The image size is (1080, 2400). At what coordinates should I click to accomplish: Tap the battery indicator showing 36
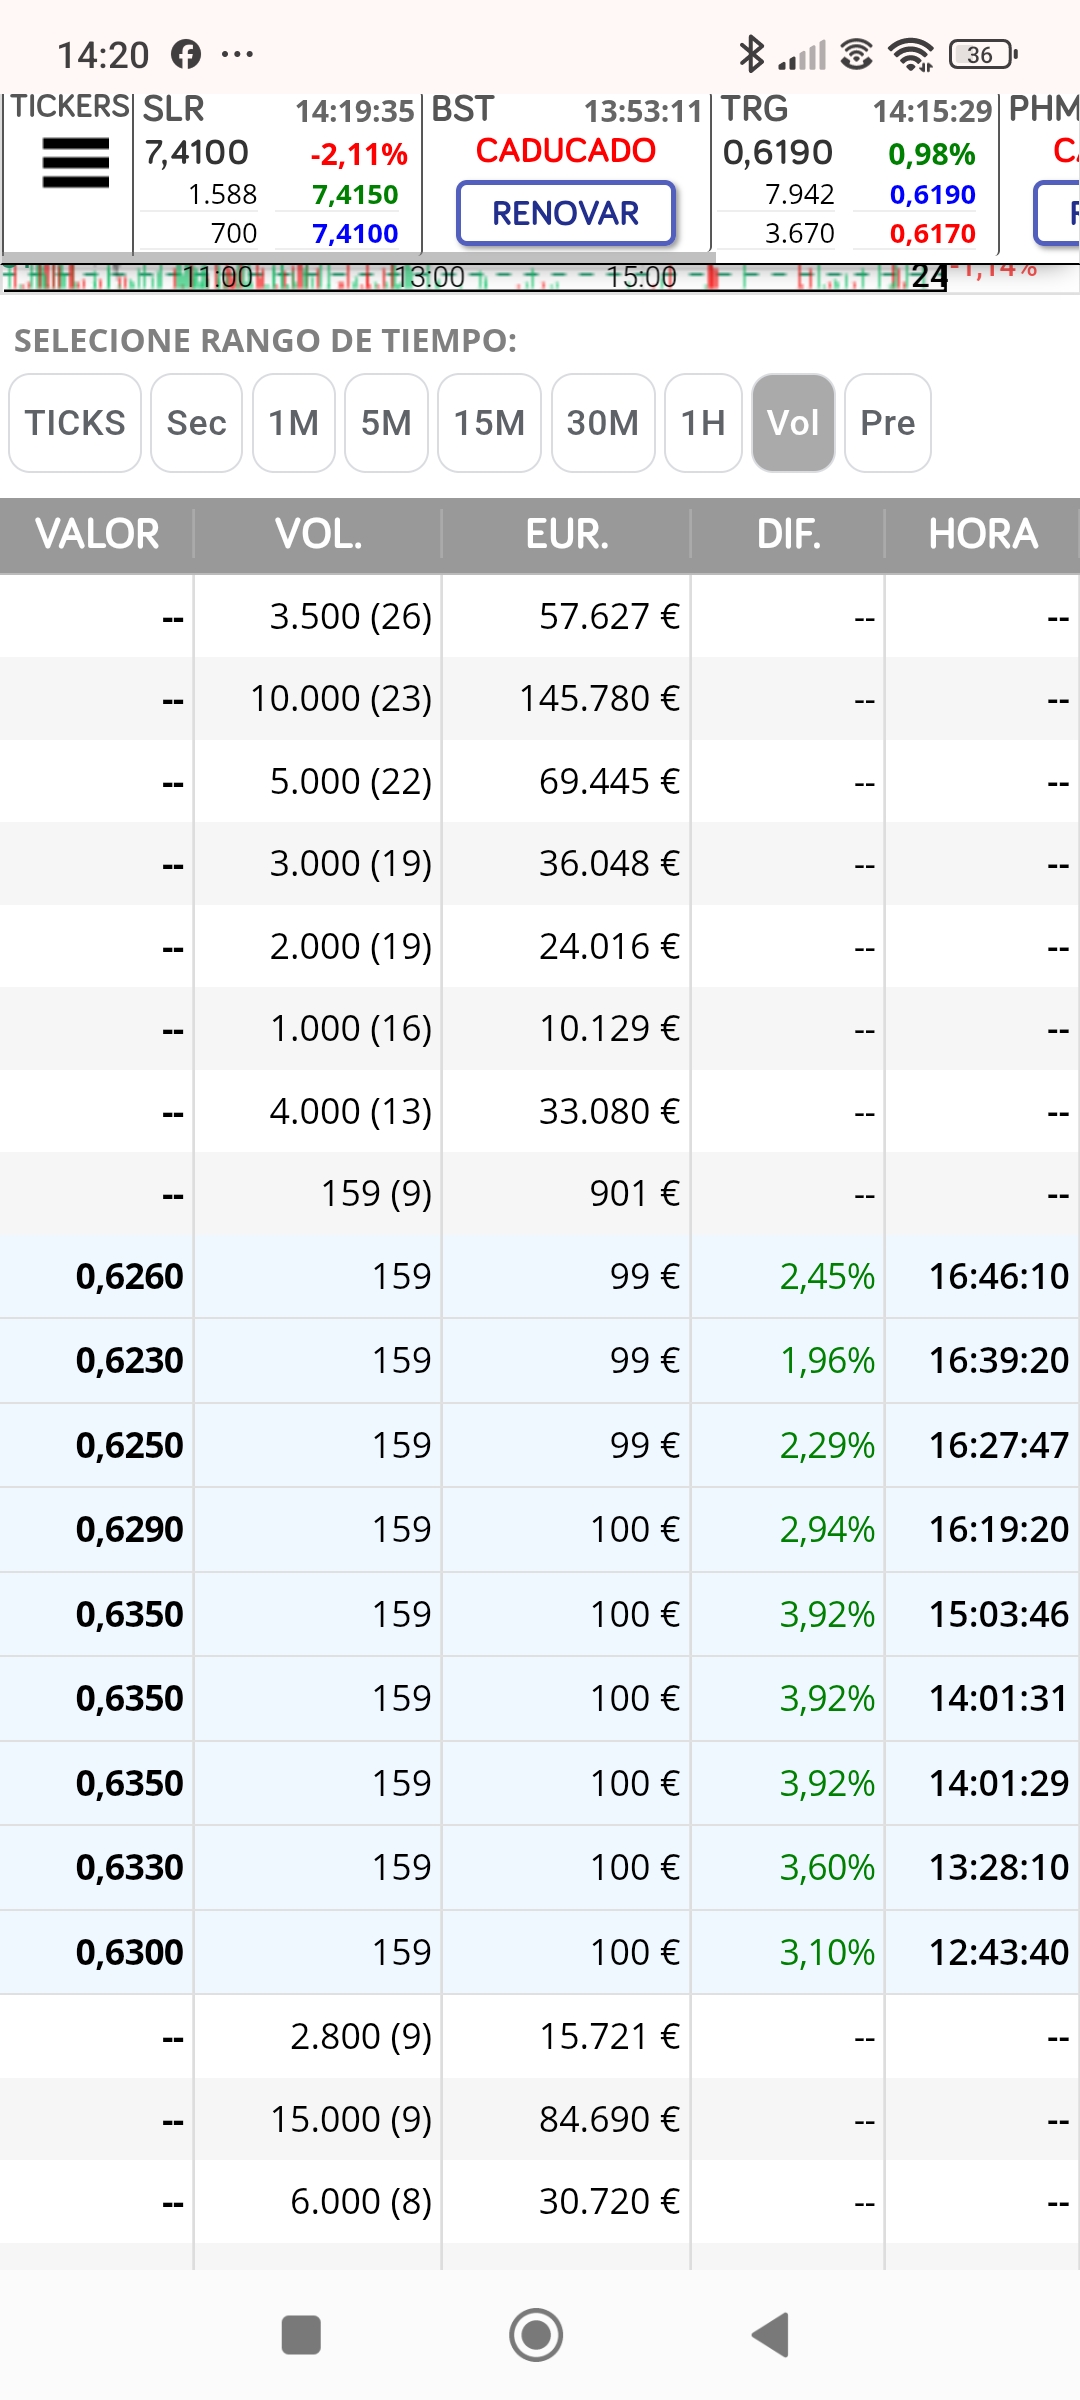pyautogui.click(x=983, y=54)
